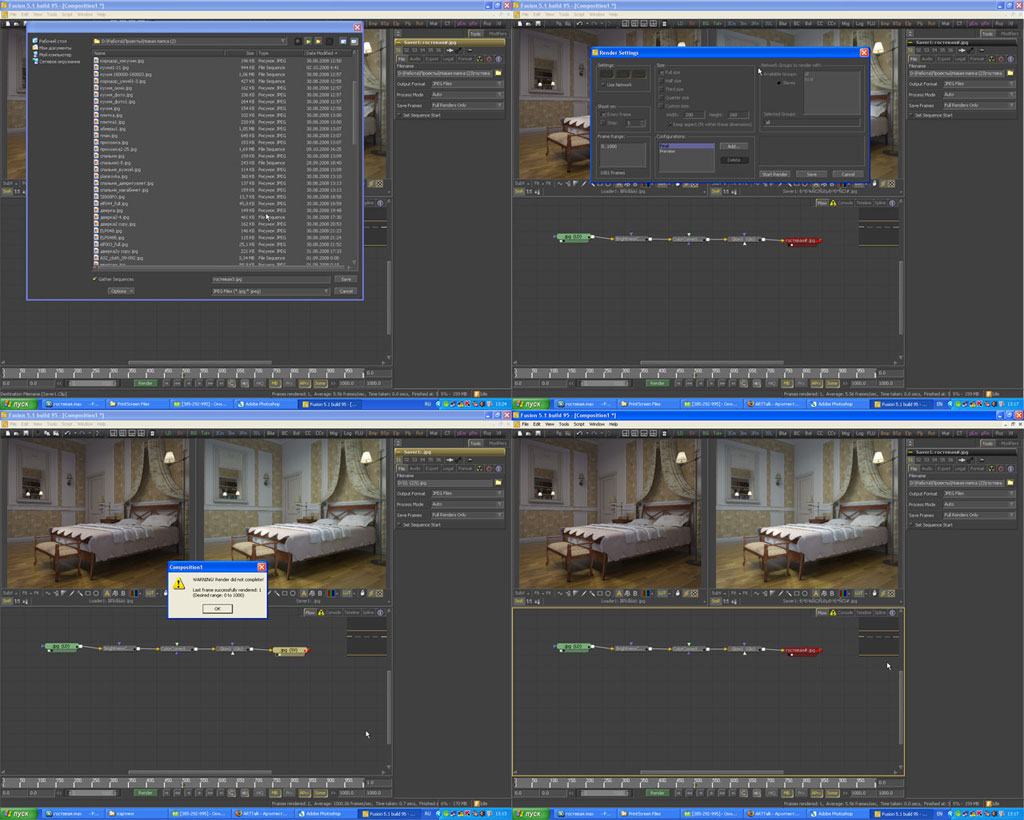Check the Half size option
Image resolution: width=1024 pixels, height=820 pixels.
[x=661, y=81]
